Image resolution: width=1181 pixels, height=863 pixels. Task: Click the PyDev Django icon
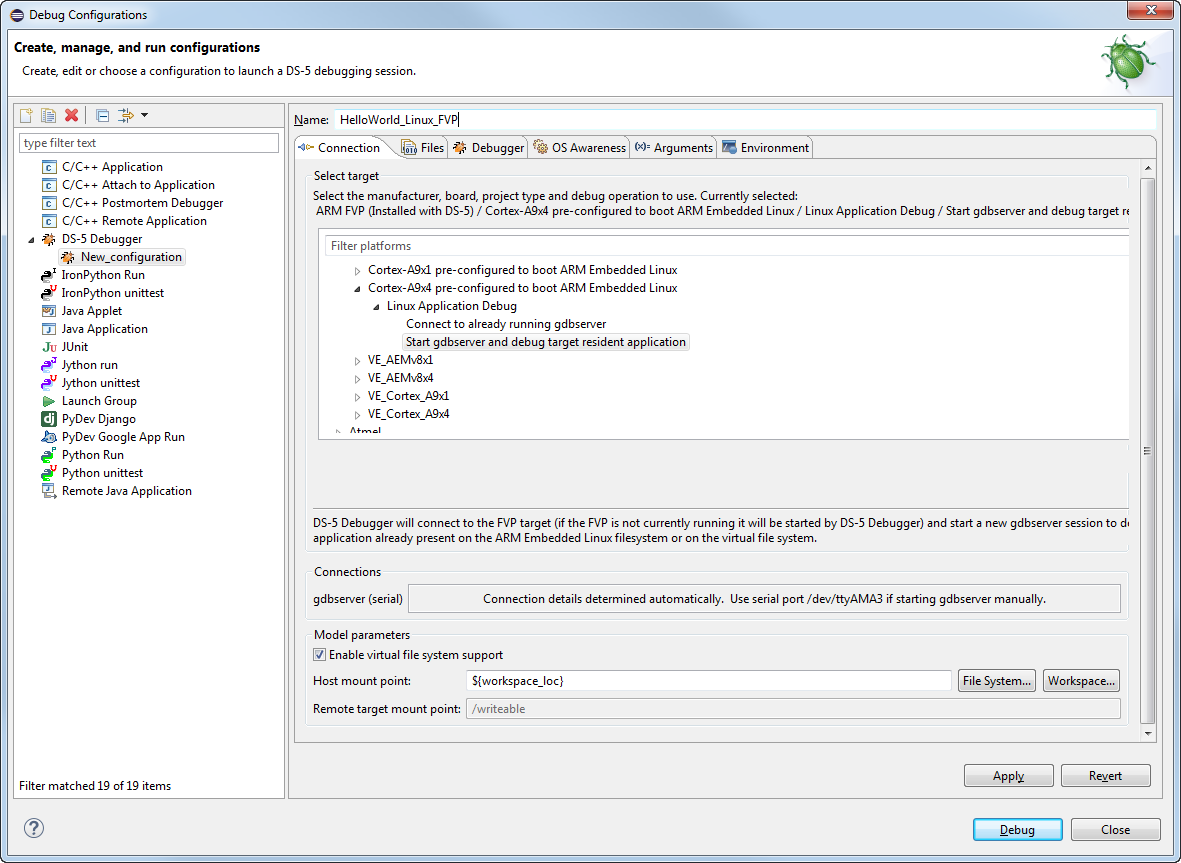49,419
